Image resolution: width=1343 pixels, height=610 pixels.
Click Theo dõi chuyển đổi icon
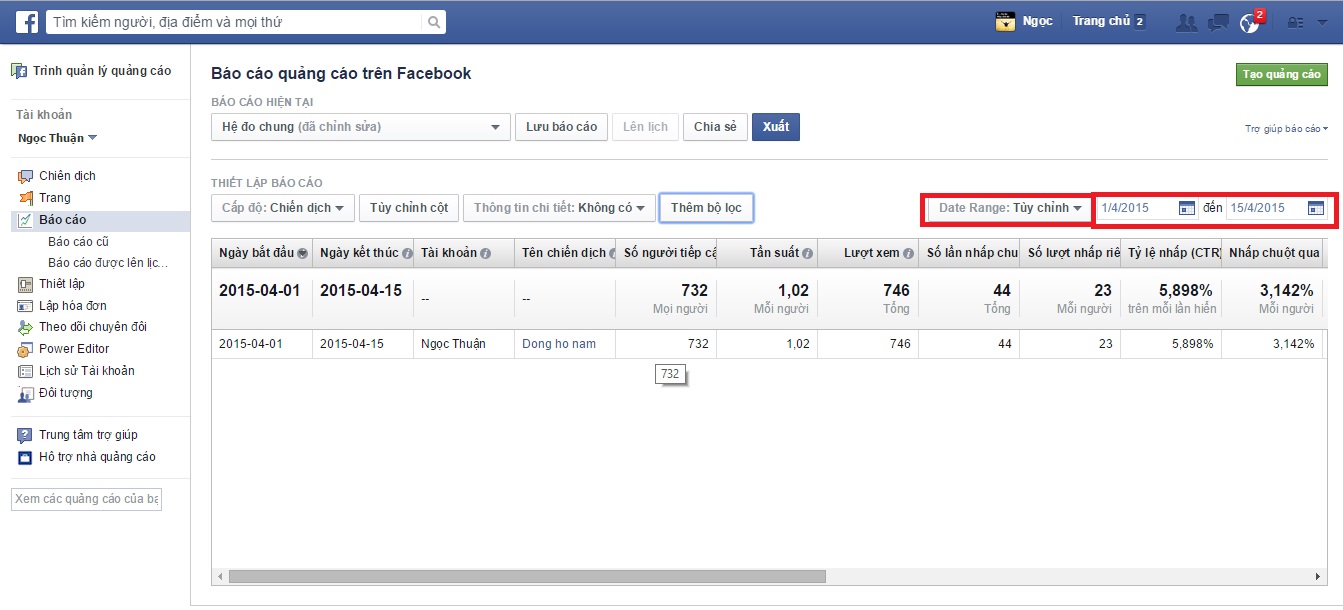pos(26,327)
